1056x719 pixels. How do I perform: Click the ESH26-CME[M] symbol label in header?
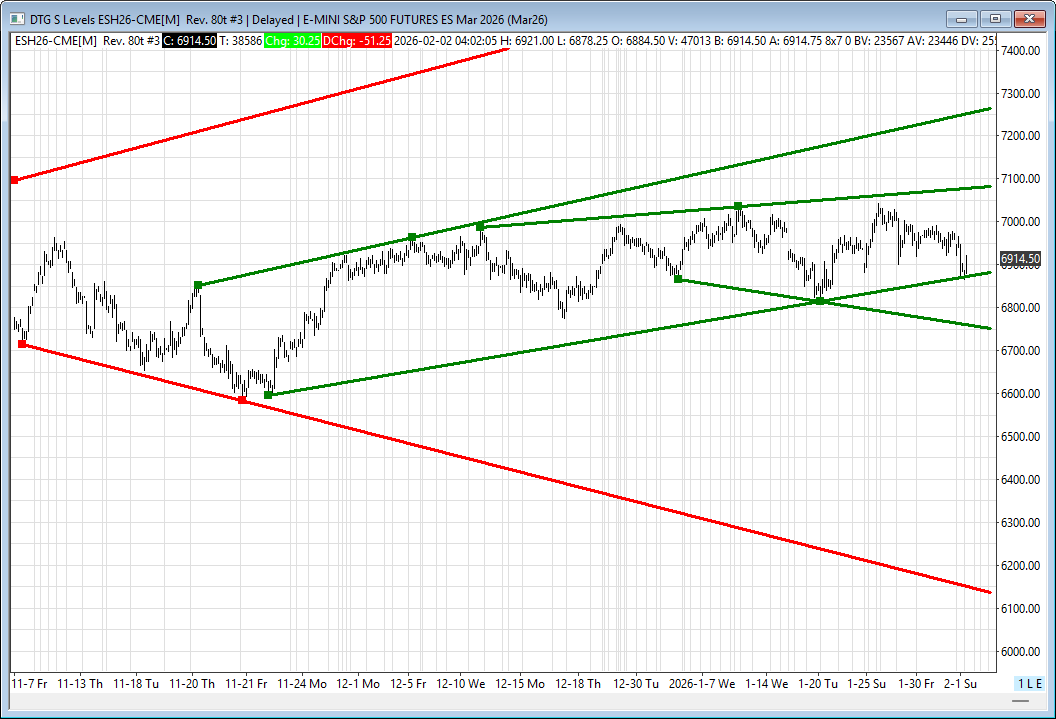pos(56,40)
